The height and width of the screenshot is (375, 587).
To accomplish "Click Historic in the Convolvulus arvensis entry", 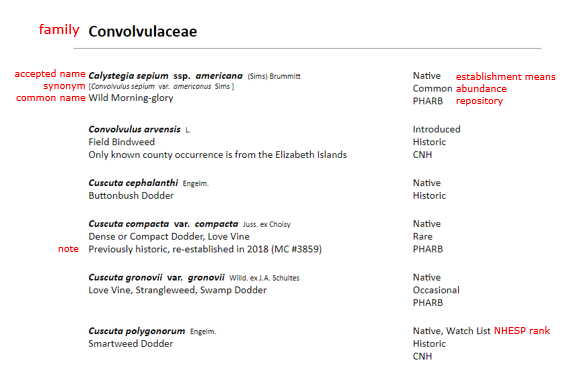I will (x=429, y=142).
